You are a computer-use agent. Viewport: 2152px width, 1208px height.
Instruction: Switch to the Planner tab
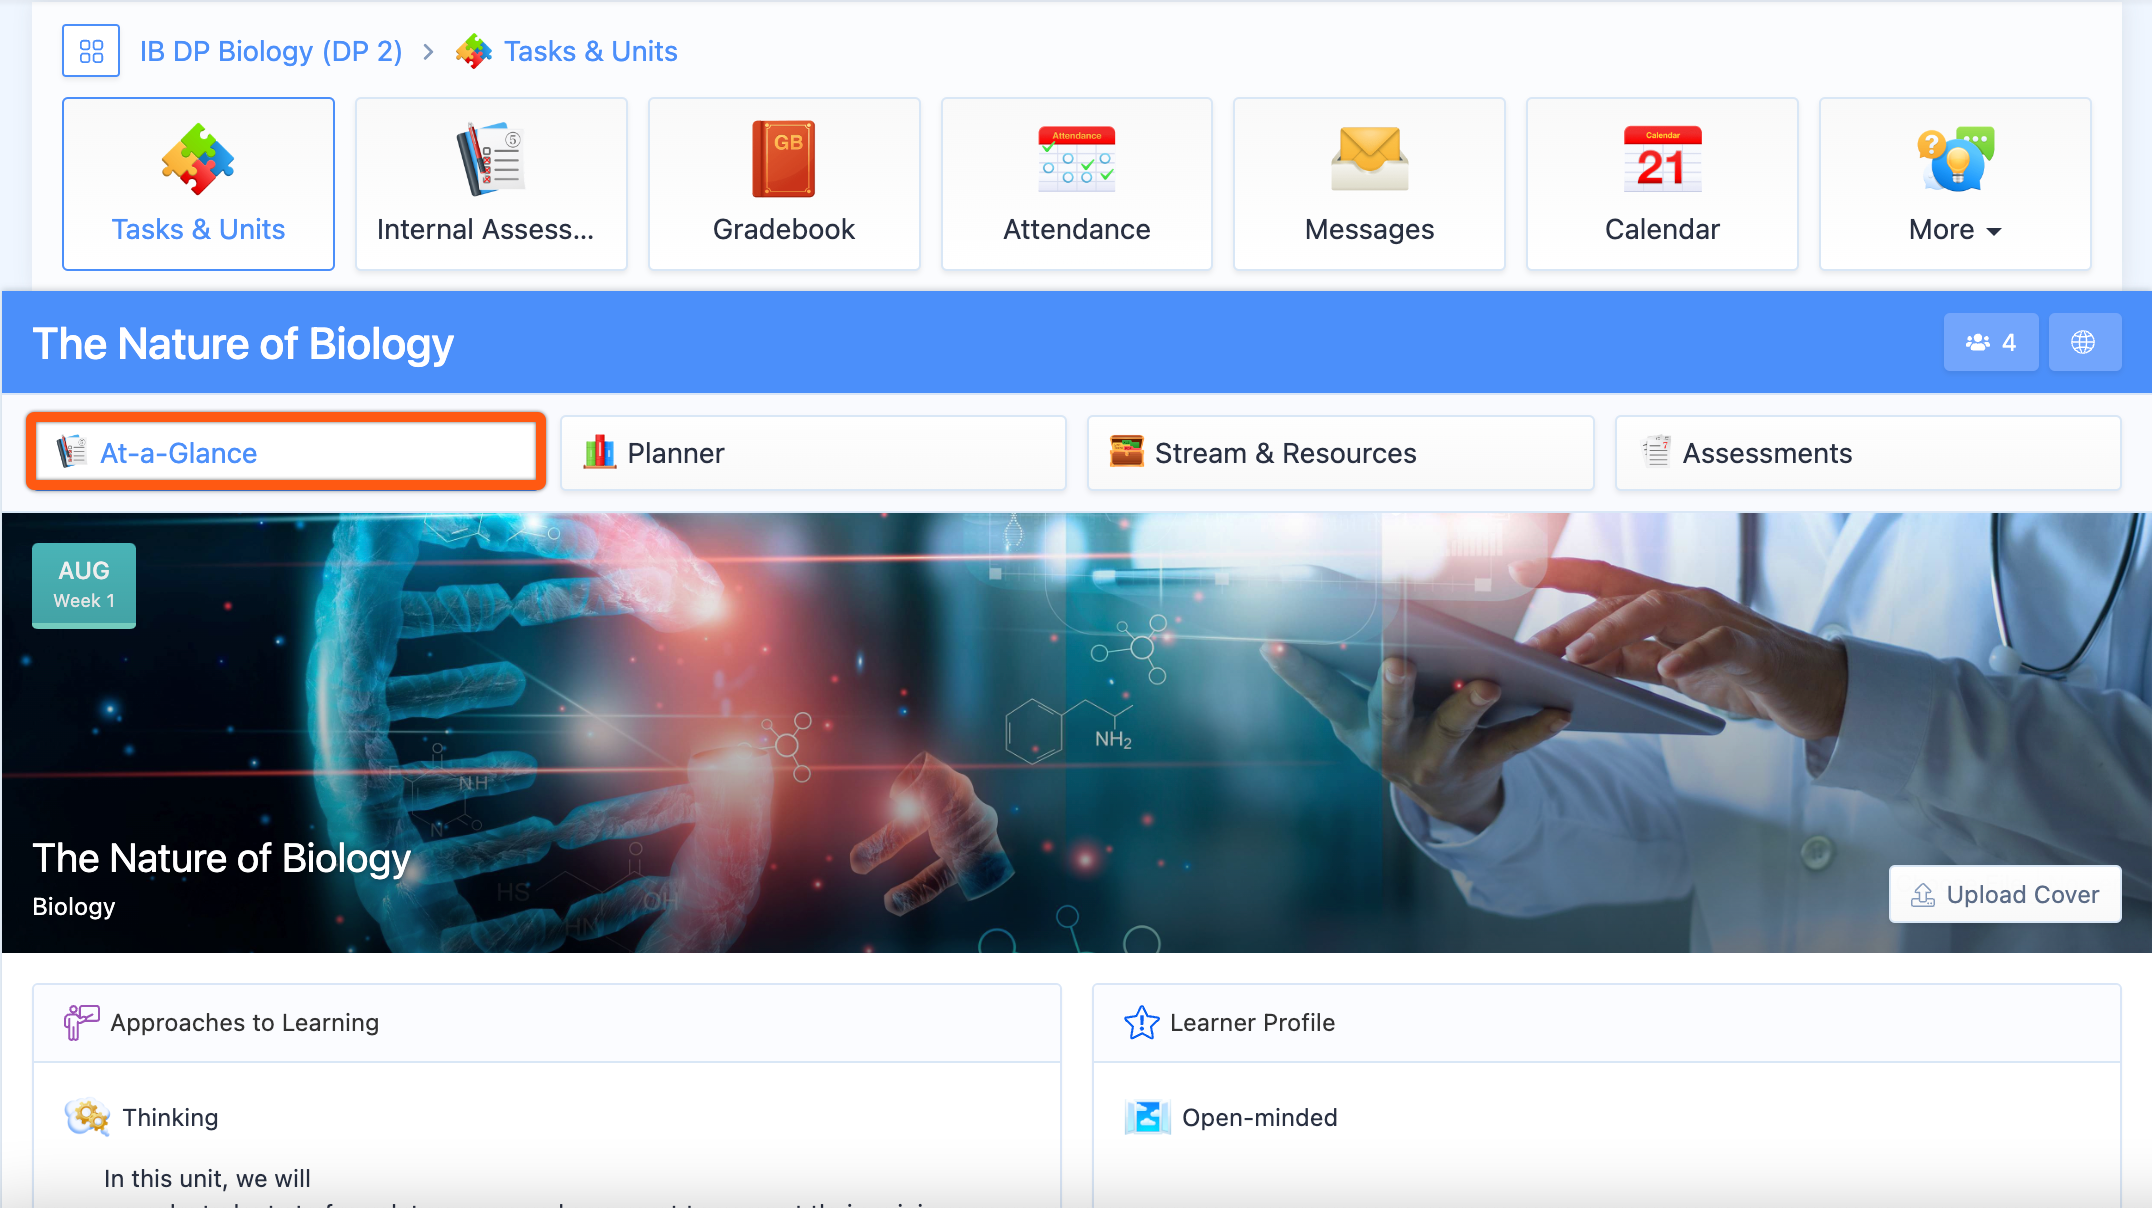pos(813,453)
